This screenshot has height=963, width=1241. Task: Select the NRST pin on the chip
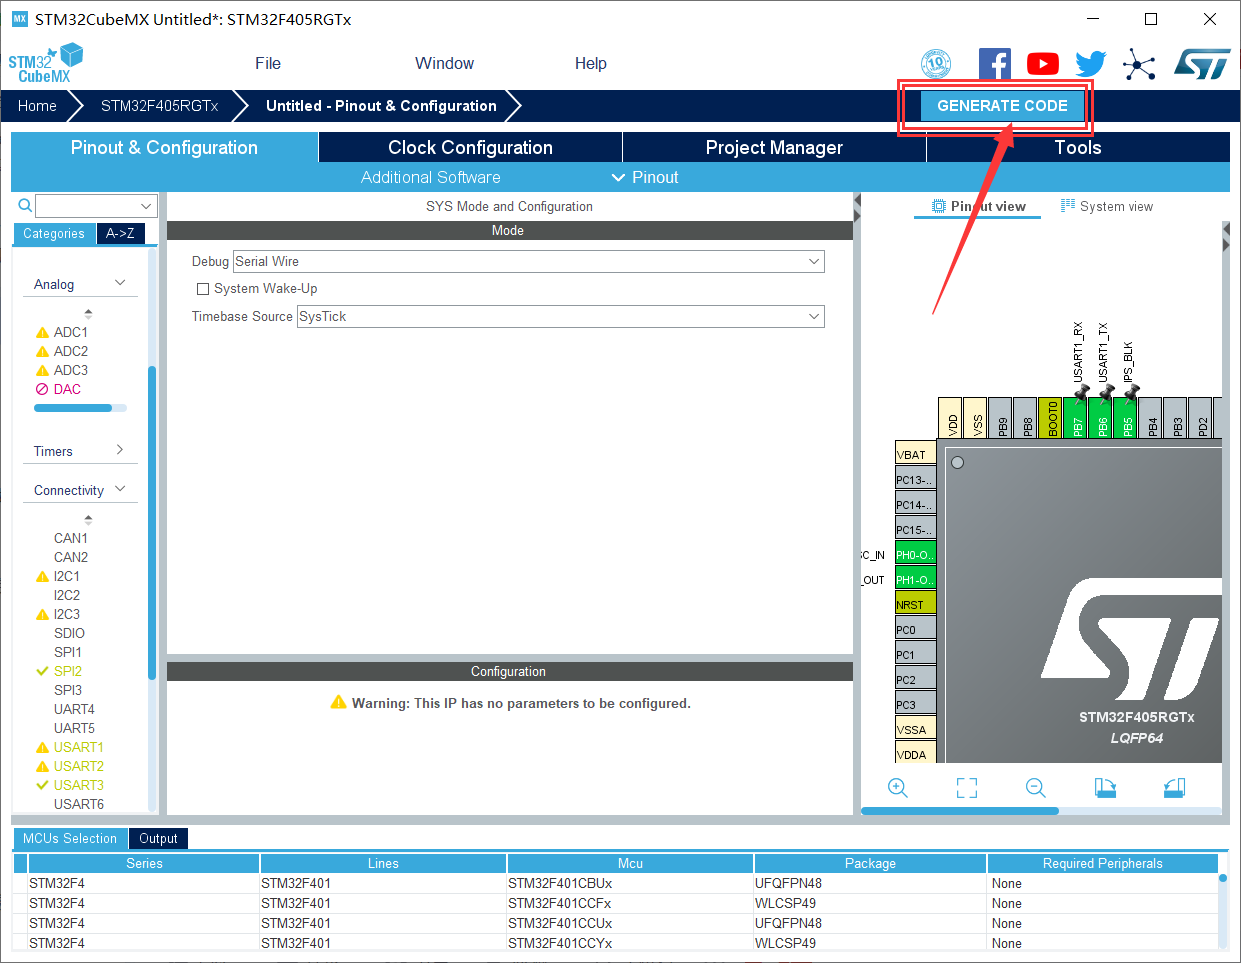pos(915,603)
